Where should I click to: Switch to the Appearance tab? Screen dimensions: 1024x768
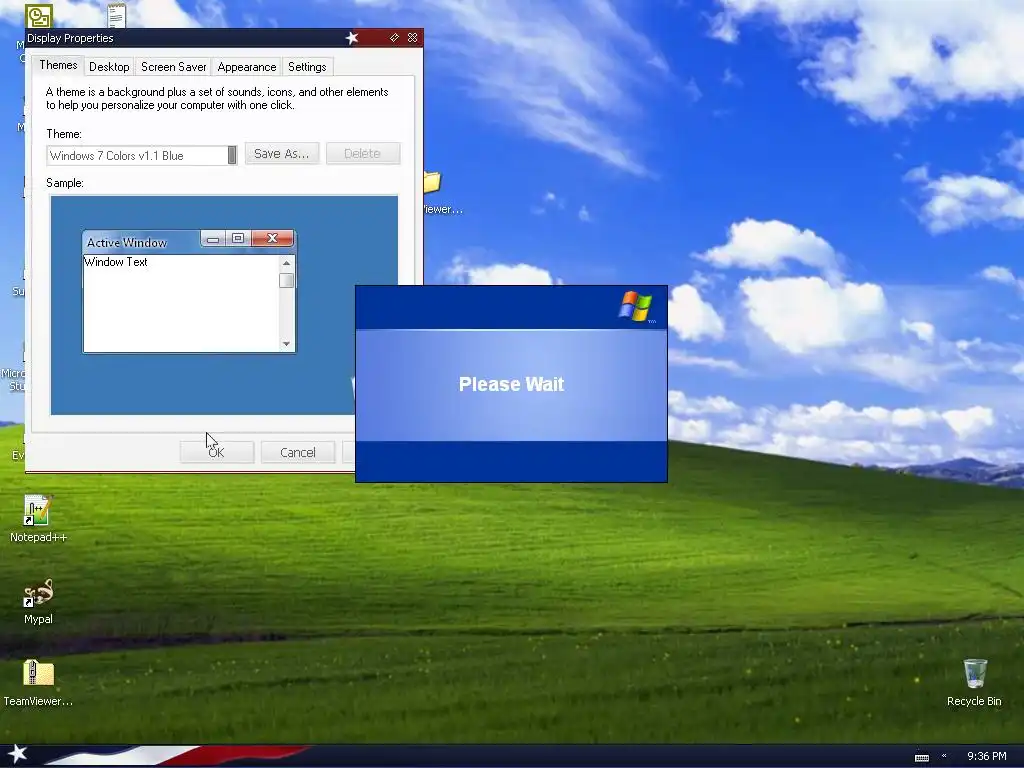pos(247,67)
